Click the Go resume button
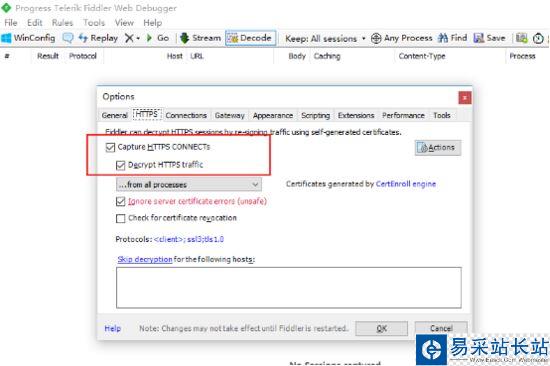Screen dimensions: 550x366 point(157,38)
